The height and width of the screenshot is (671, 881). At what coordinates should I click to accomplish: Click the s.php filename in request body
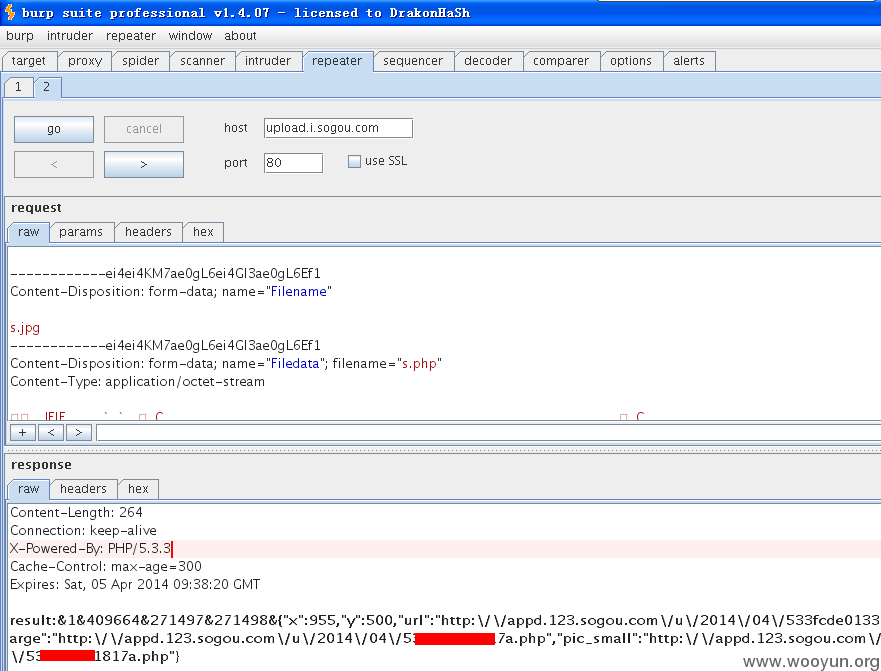[x=419, y=364]
